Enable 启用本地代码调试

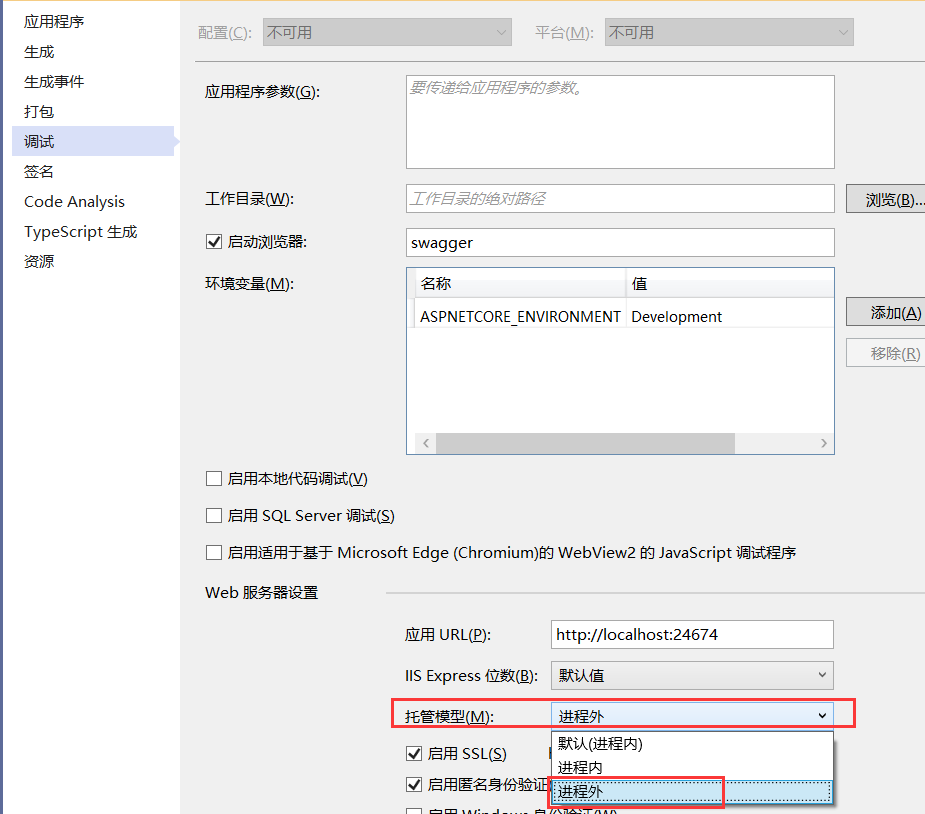point(213,478)
